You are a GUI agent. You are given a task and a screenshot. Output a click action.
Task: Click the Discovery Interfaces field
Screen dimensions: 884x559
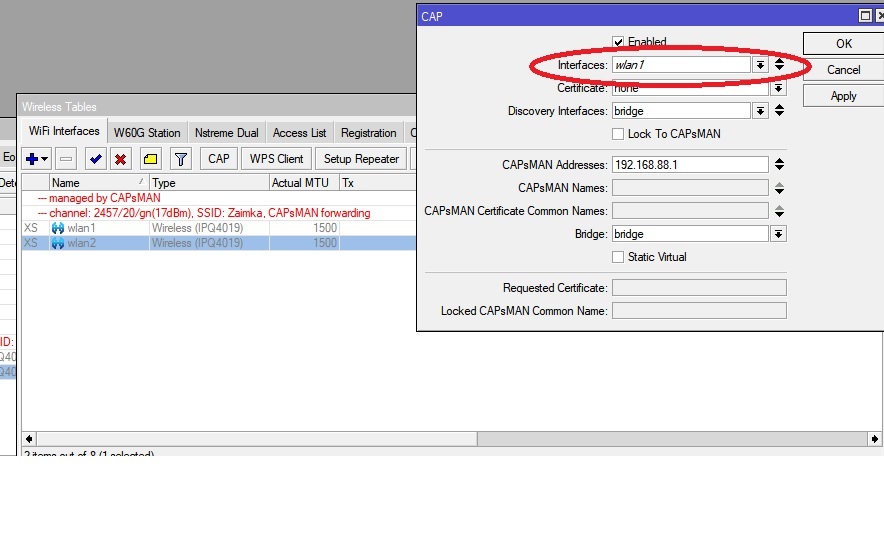[x=682, y=111]
